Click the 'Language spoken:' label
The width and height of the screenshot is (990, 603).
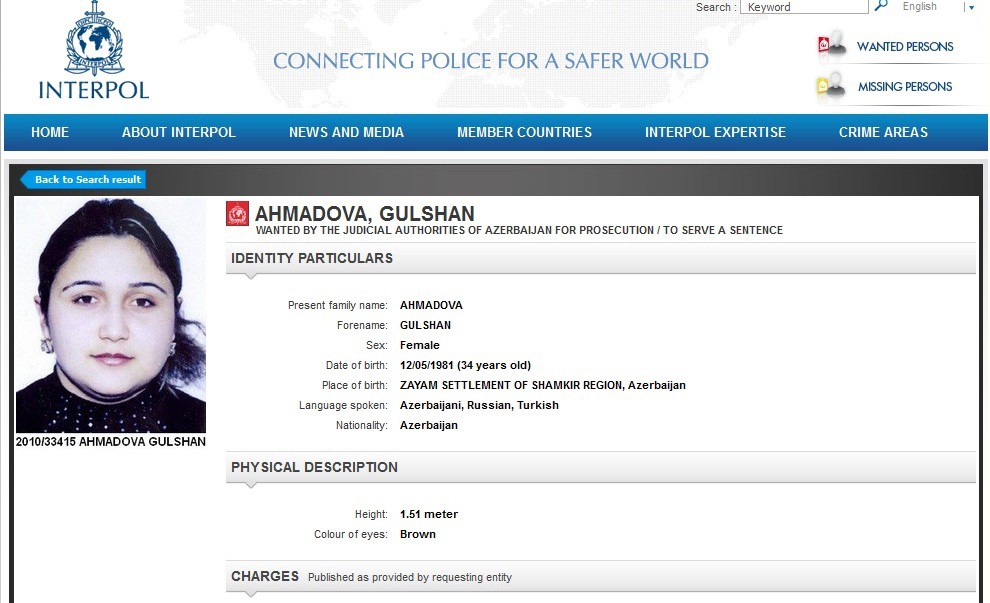(x=343, y=405)
